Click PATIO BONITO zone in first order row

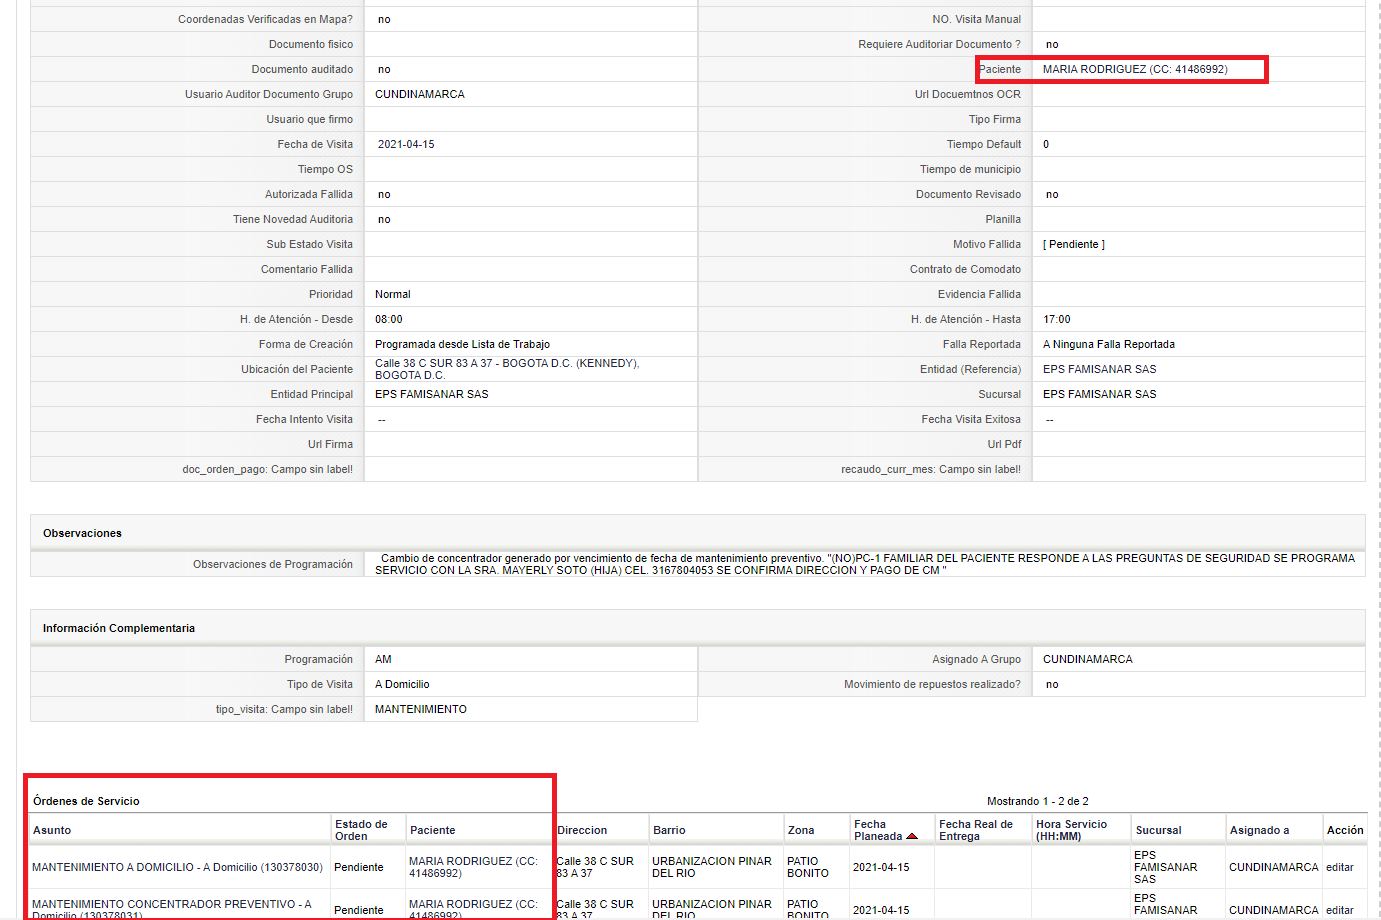pos(808,867)
